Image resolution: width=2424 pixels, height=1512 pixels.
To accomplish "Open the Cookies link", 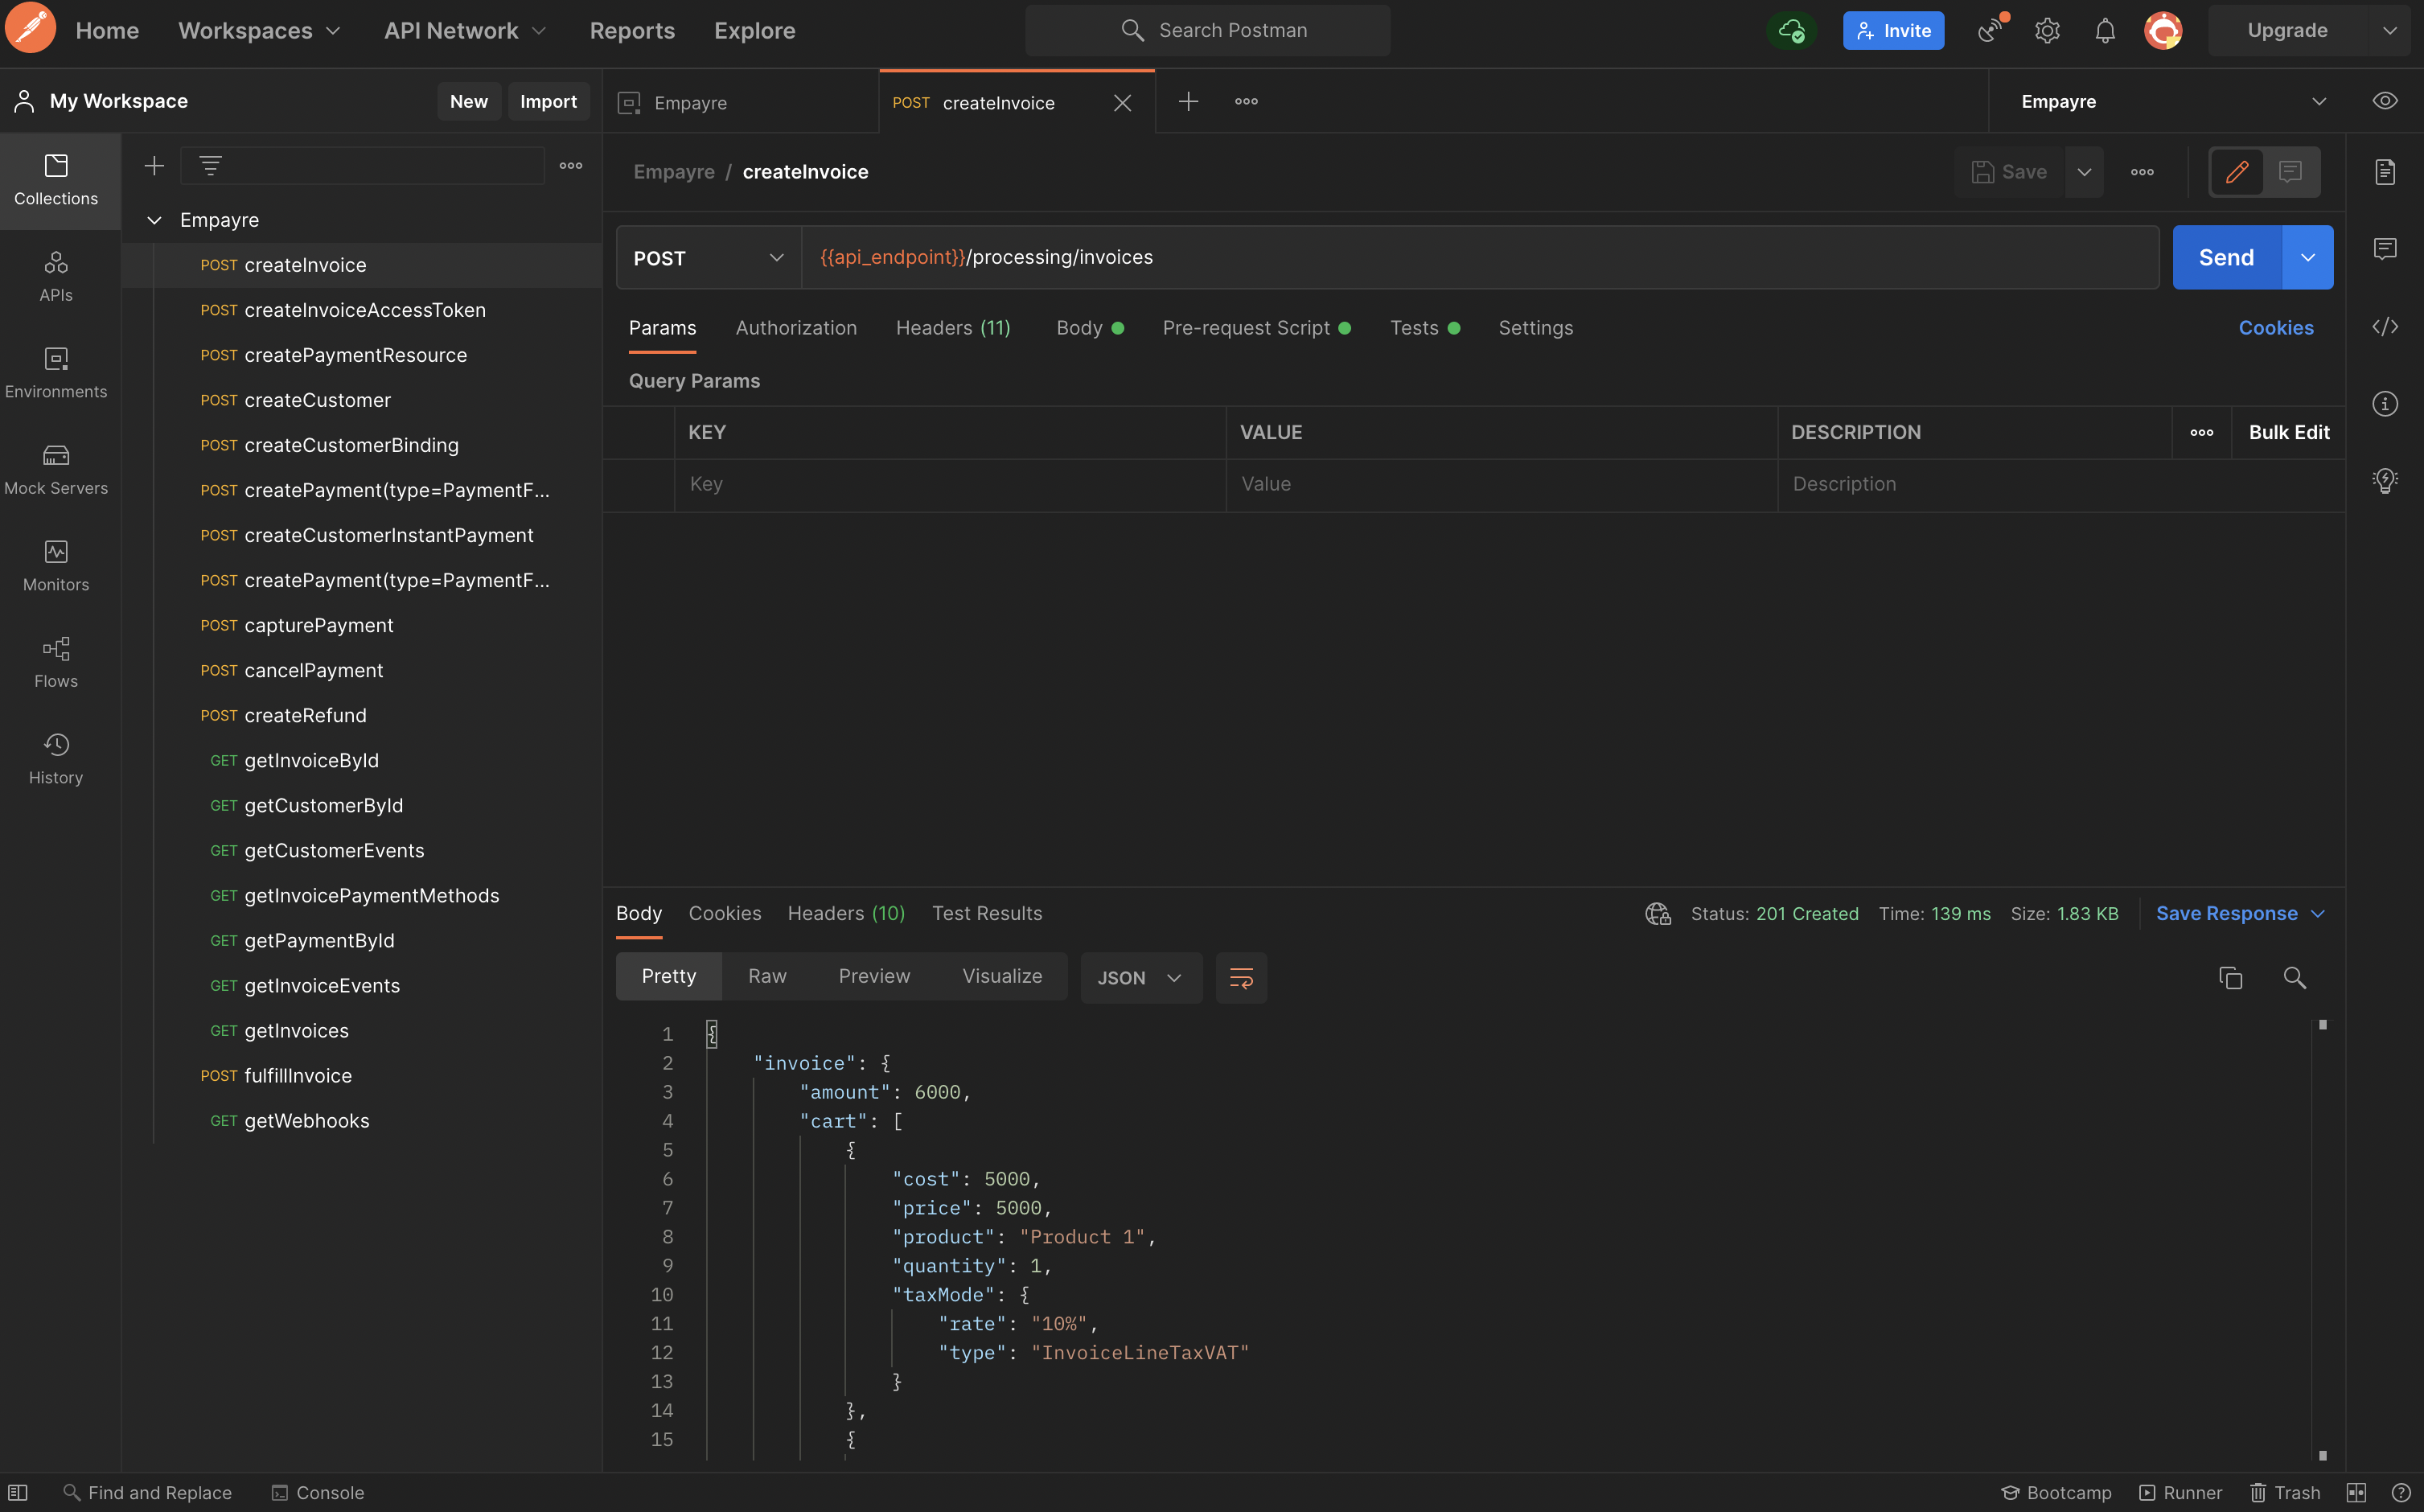I will click(x=2275, y=328).
